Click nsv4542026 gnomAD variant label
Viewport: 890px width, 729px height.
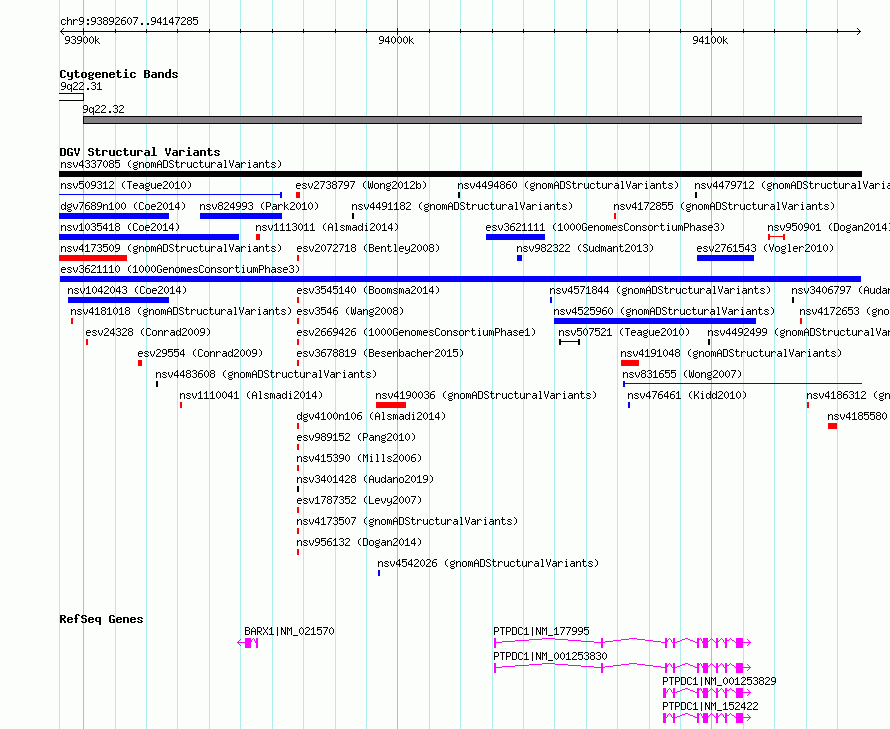coord(488,564)
